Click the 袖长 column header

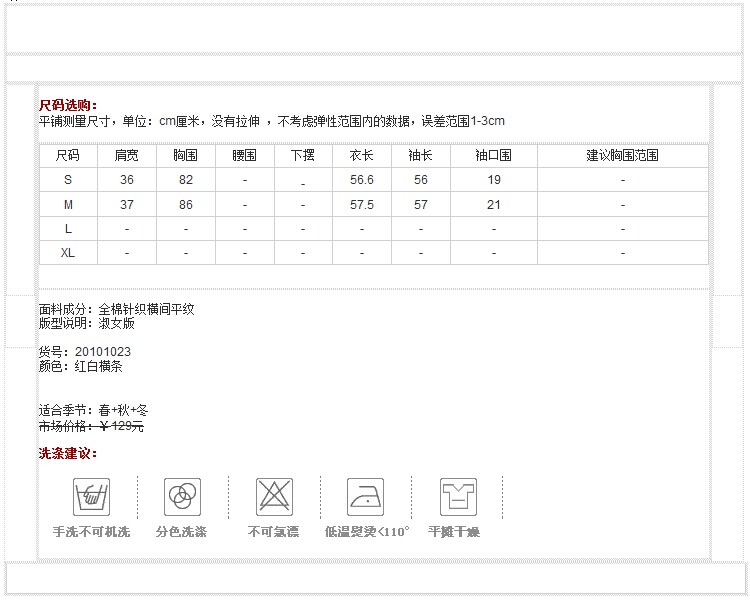click(420, 155)
